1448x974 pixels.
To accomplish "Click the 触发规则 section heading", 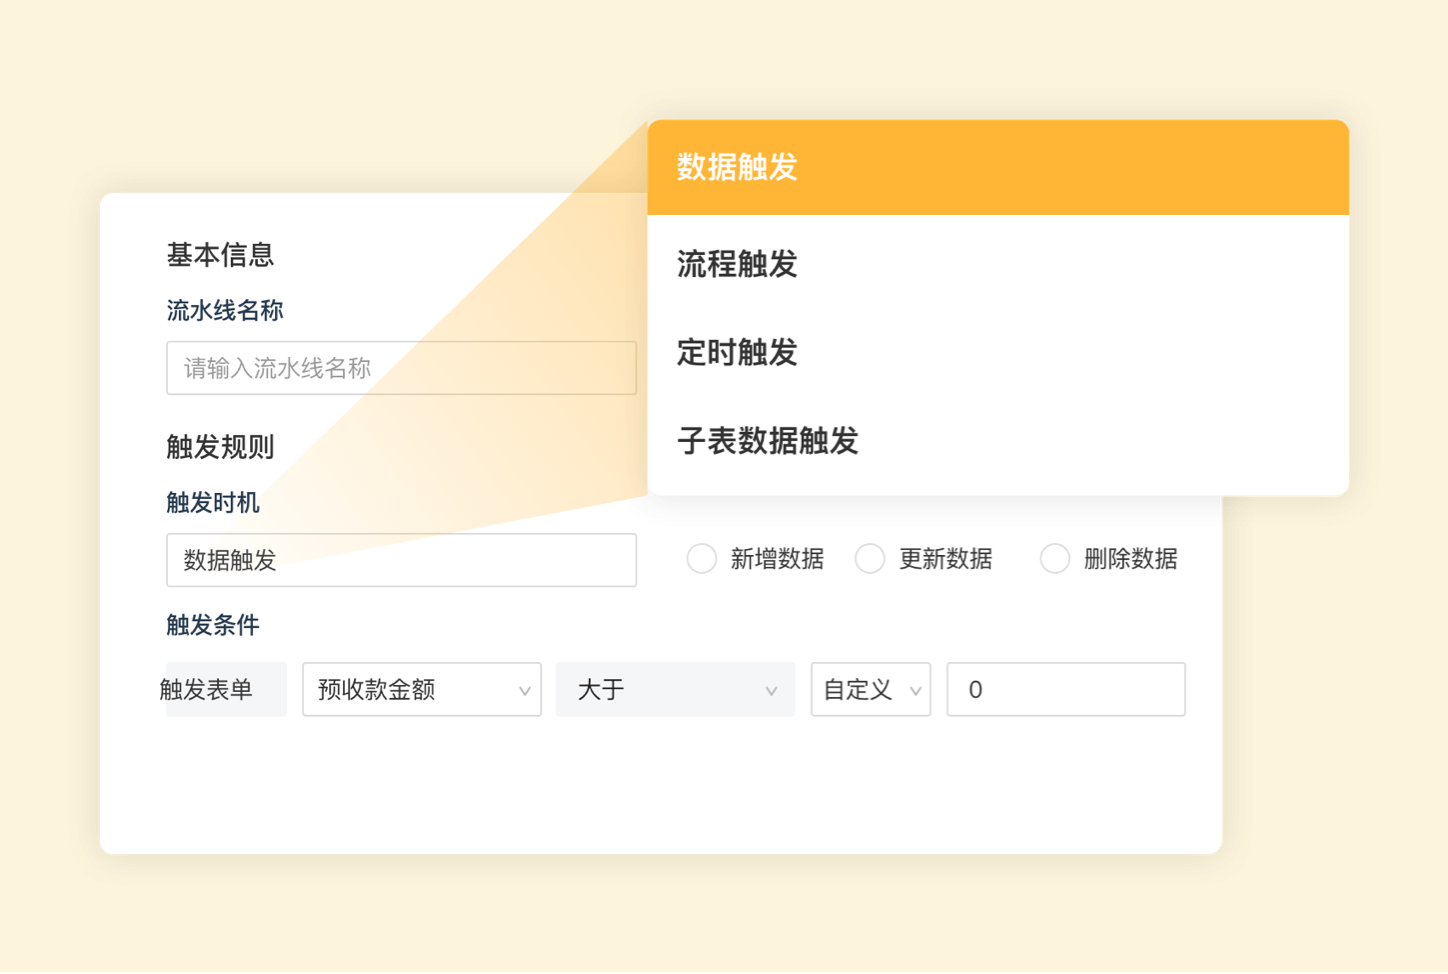I will 219,447.
